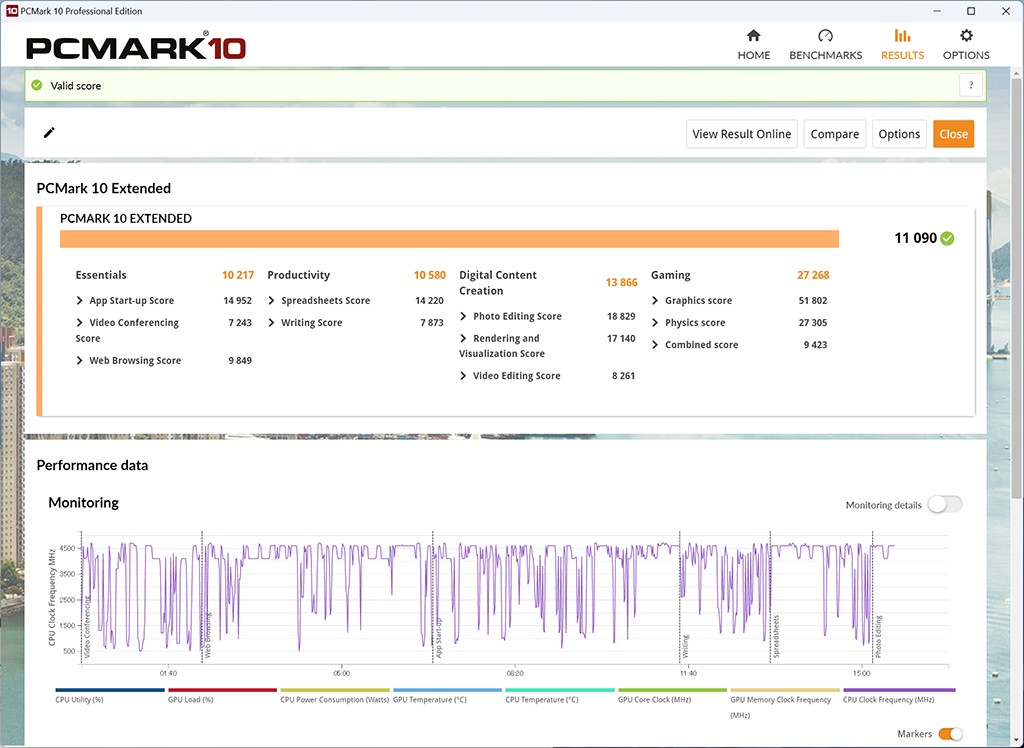Expand the Graphics score row
1024x748 pixels.
point(656,301)
